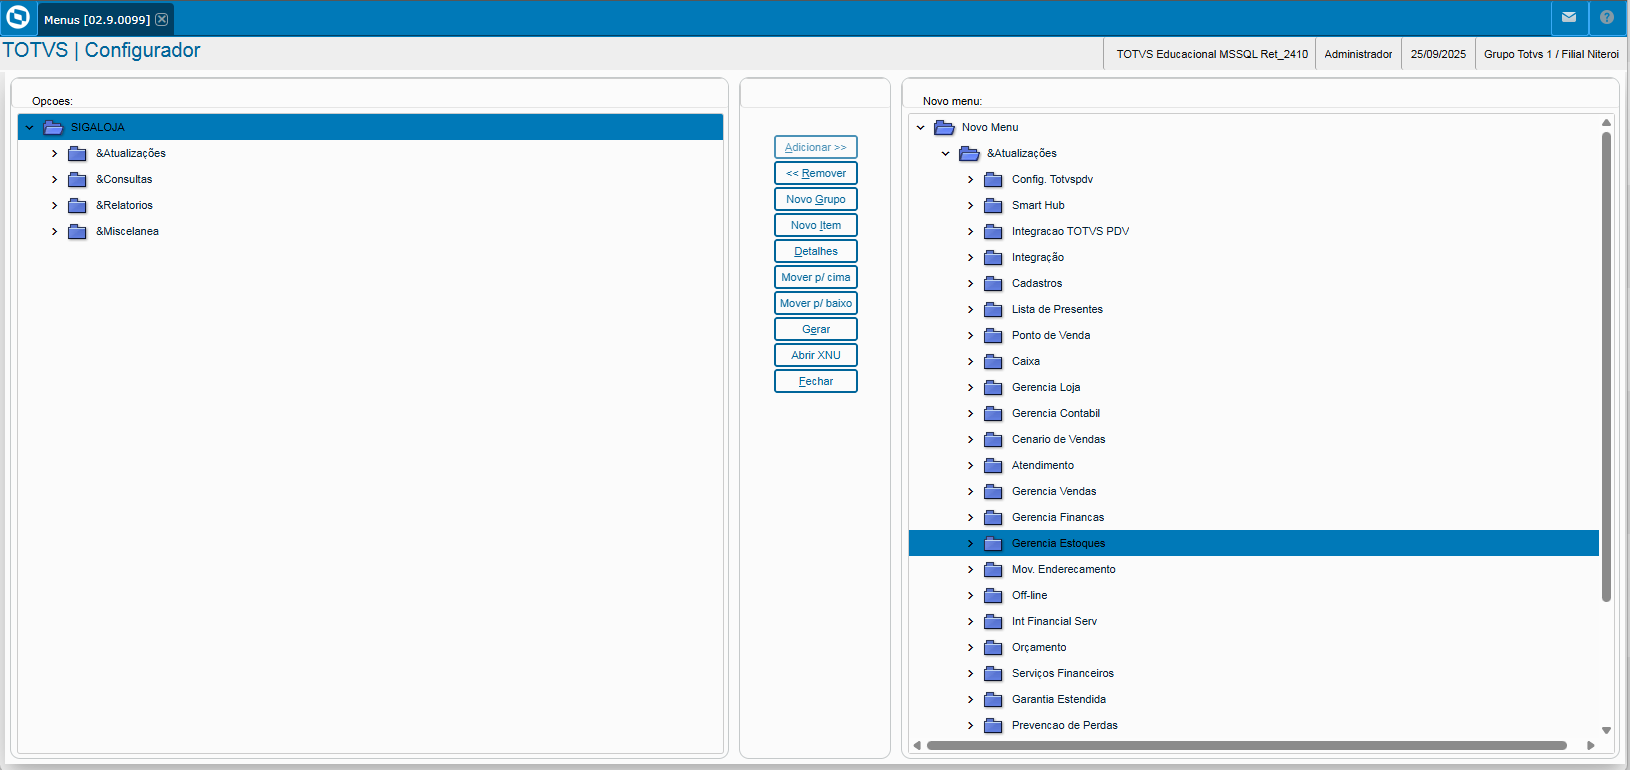Screen dimensions: 1630x770
Task: Click the date 25/09/2025 in header
Action: (x=1438, y=54)
